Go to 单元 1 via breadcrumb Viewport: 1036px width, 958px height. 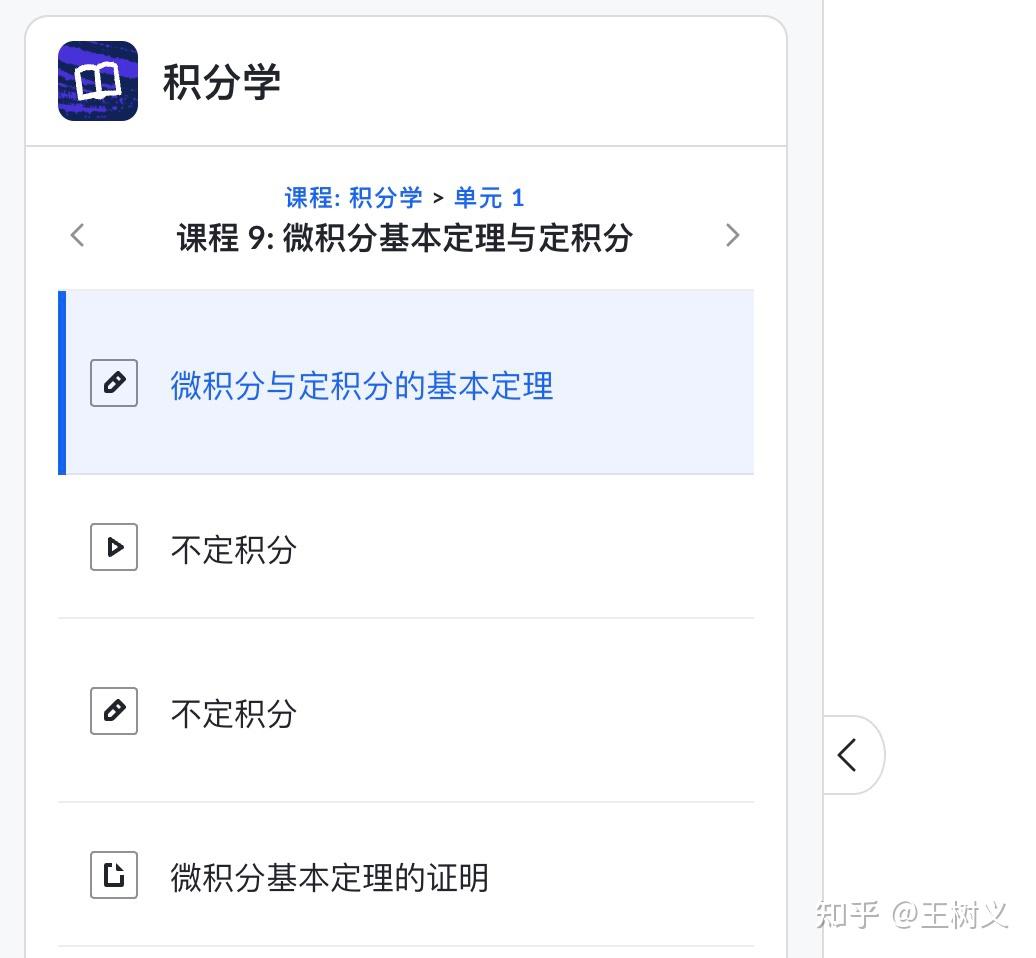(x=489, y=197)
